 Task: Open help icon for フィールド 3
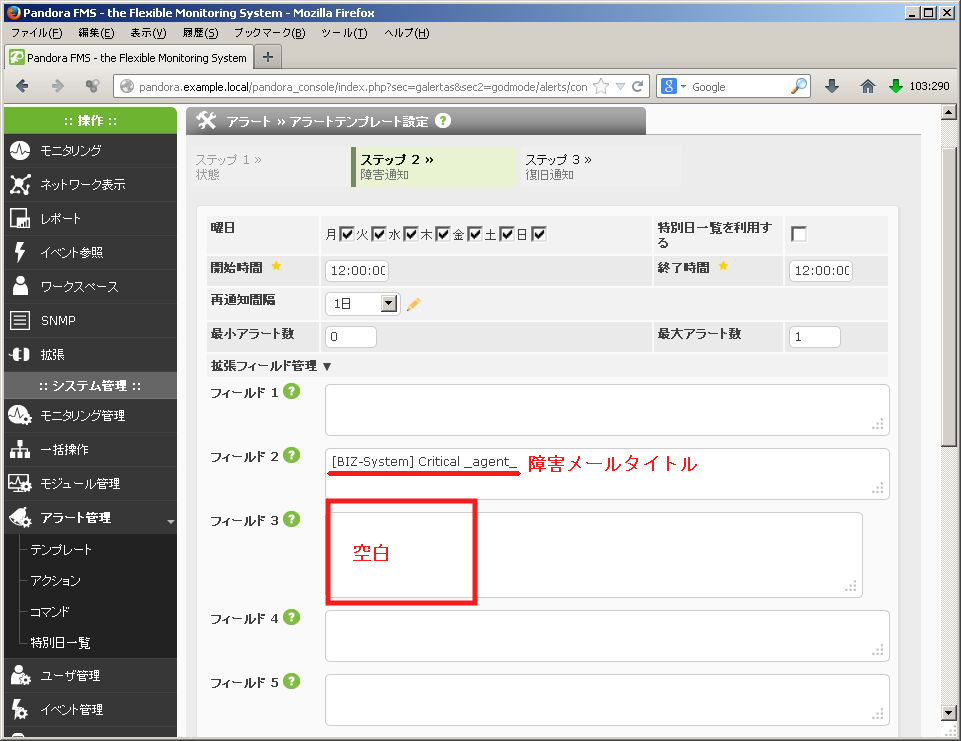coord(292,519)
